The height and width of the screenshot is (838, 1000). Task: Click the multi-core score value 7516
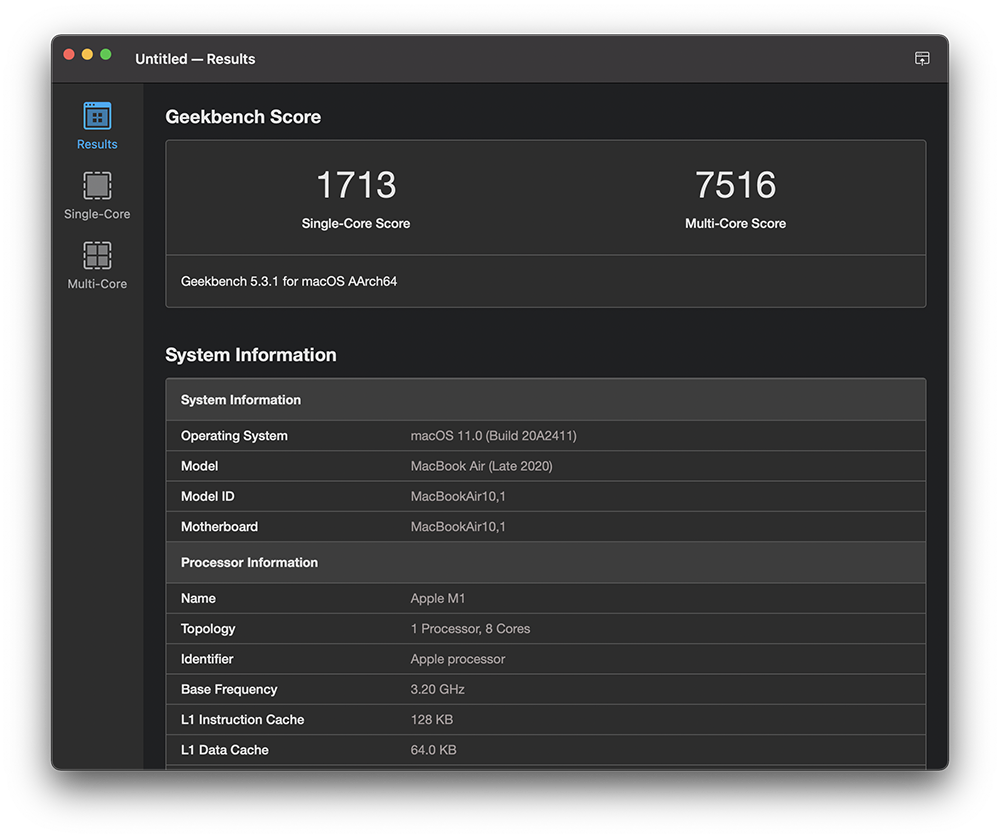click(x=735, y=185)
